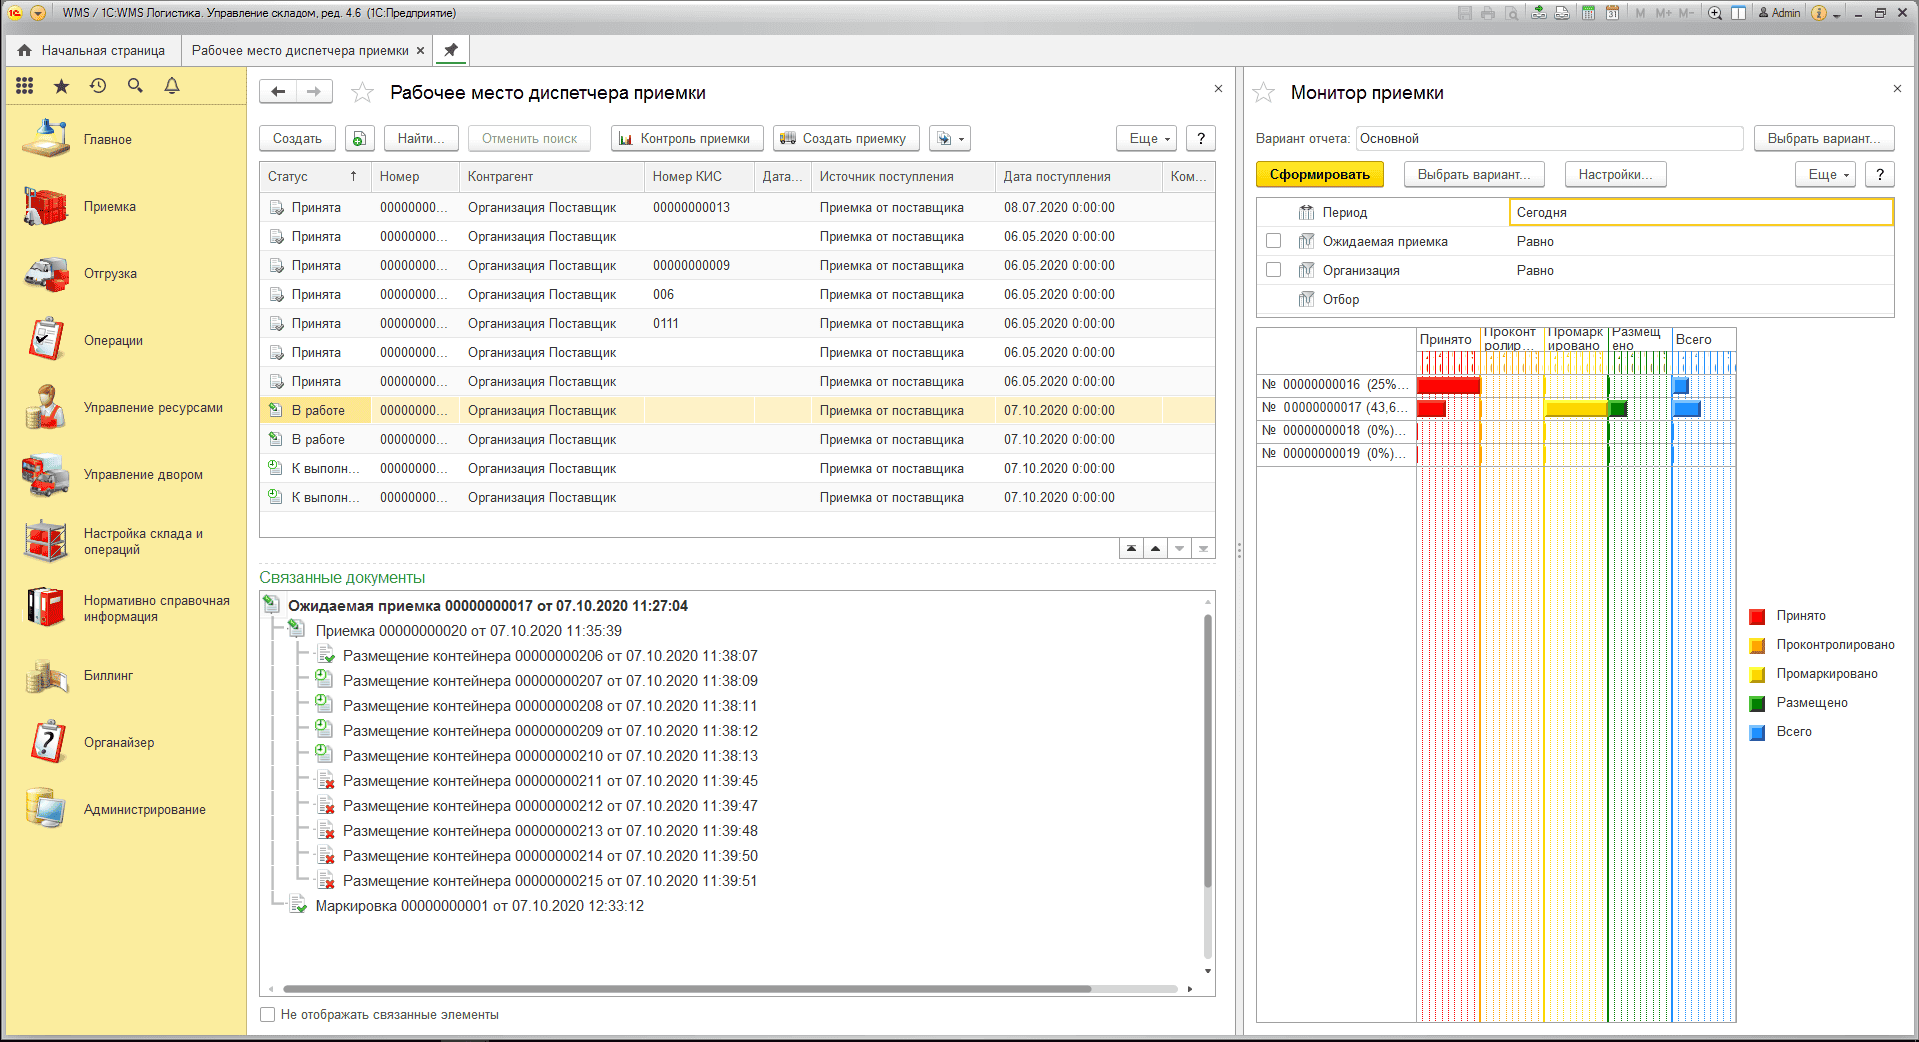Viewport: 1919px width, 1042px height.
Task: Enable the Ожидаемая приемка filter checkbox
Action: coord(1273,241)
